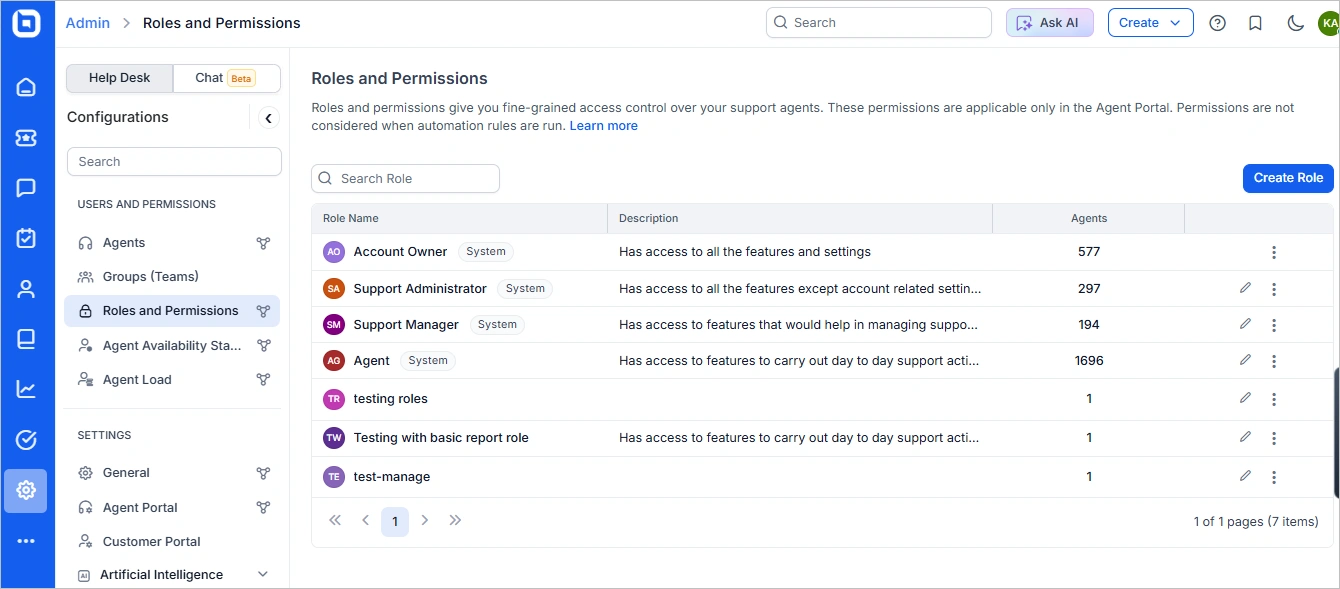Click the Testing with basic report role name
The width and height of the screenshot is (1340, 589).
click(x=441, y=438)
